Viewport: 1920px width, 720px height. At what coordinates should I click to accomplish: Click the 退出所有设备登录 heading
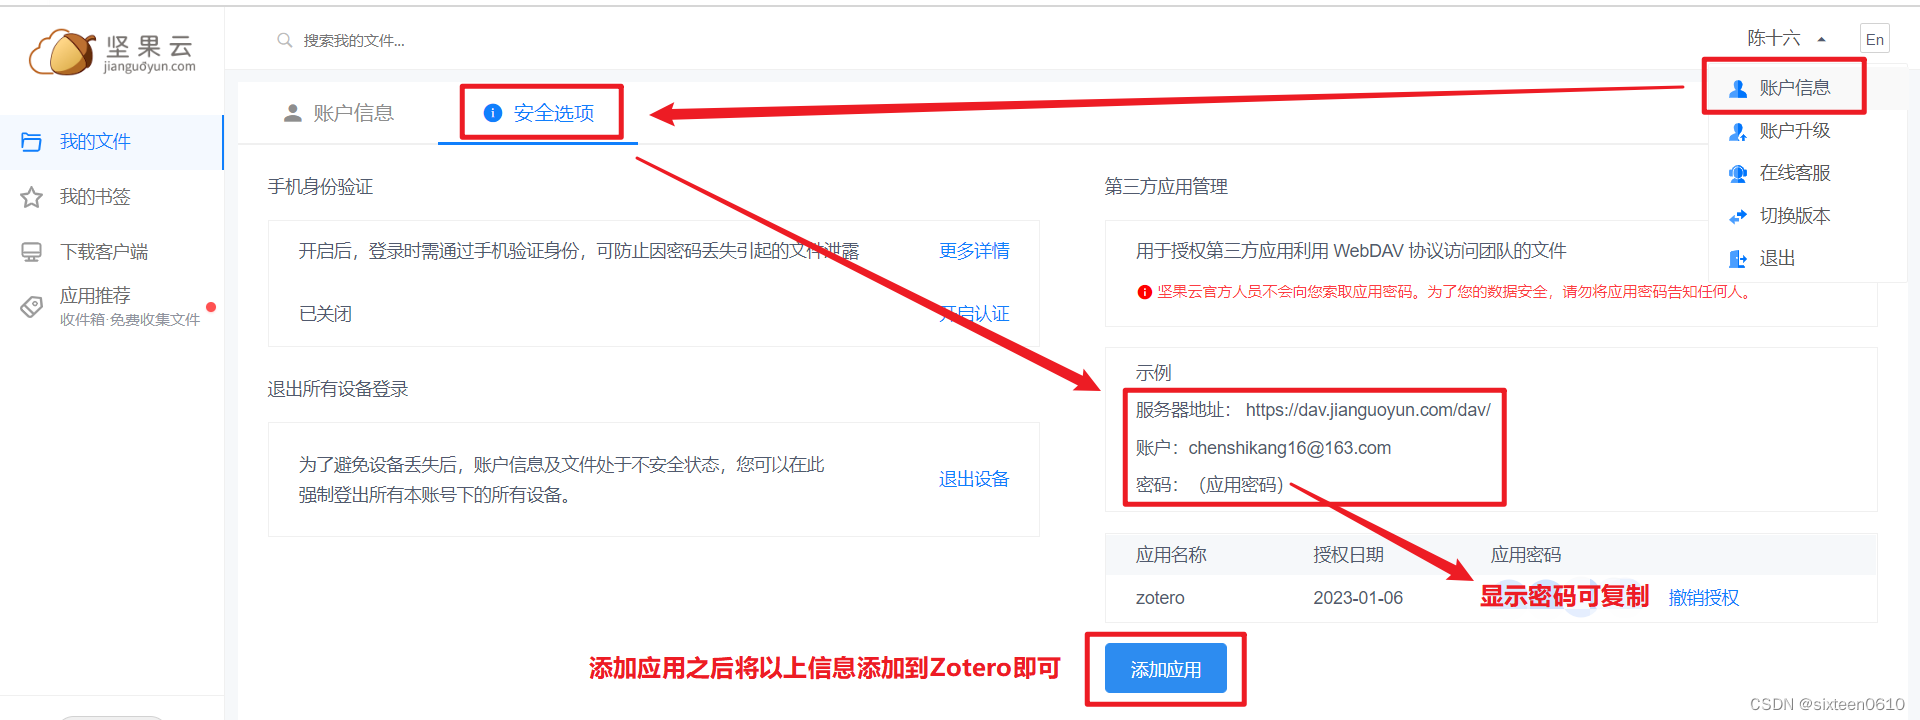tap(338, 389)
